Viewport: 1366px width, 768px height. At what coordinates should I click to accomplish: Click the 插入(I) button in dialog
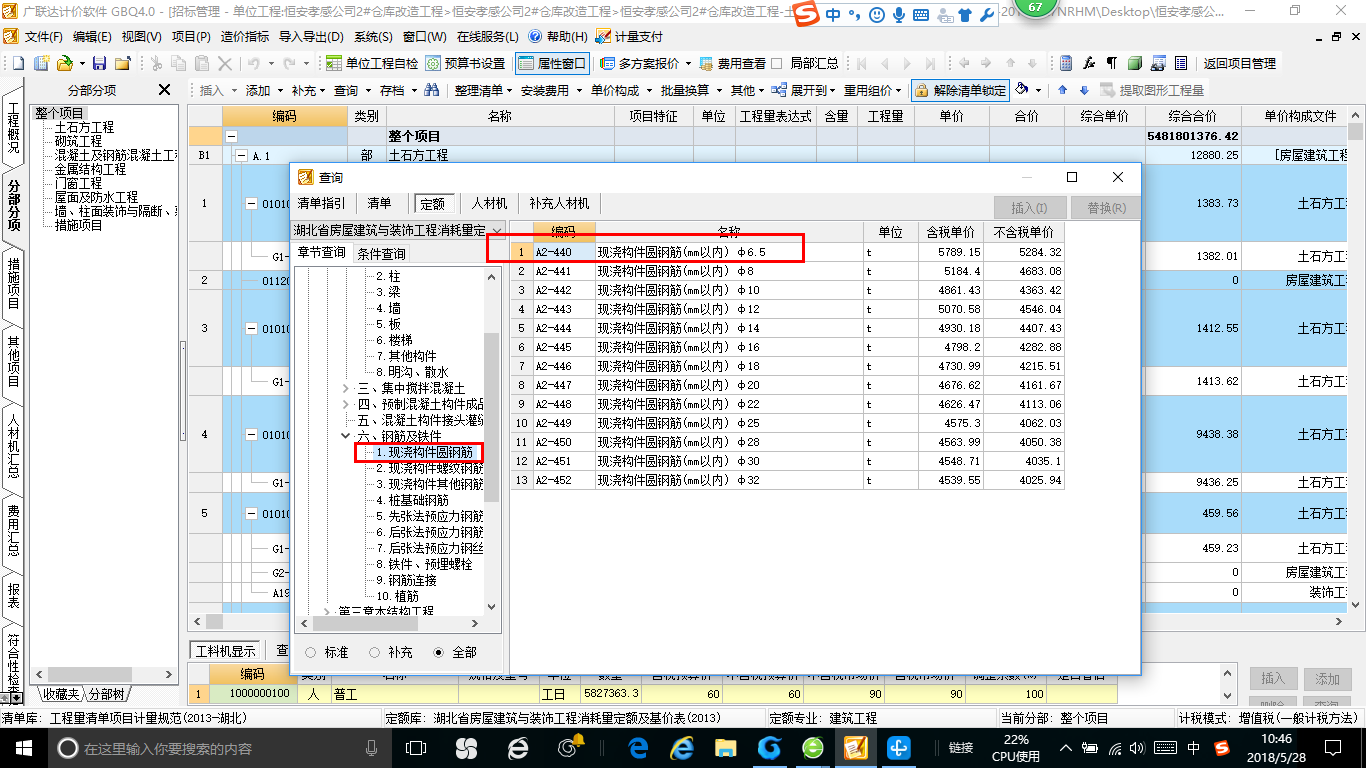(x=1029, y=207)
